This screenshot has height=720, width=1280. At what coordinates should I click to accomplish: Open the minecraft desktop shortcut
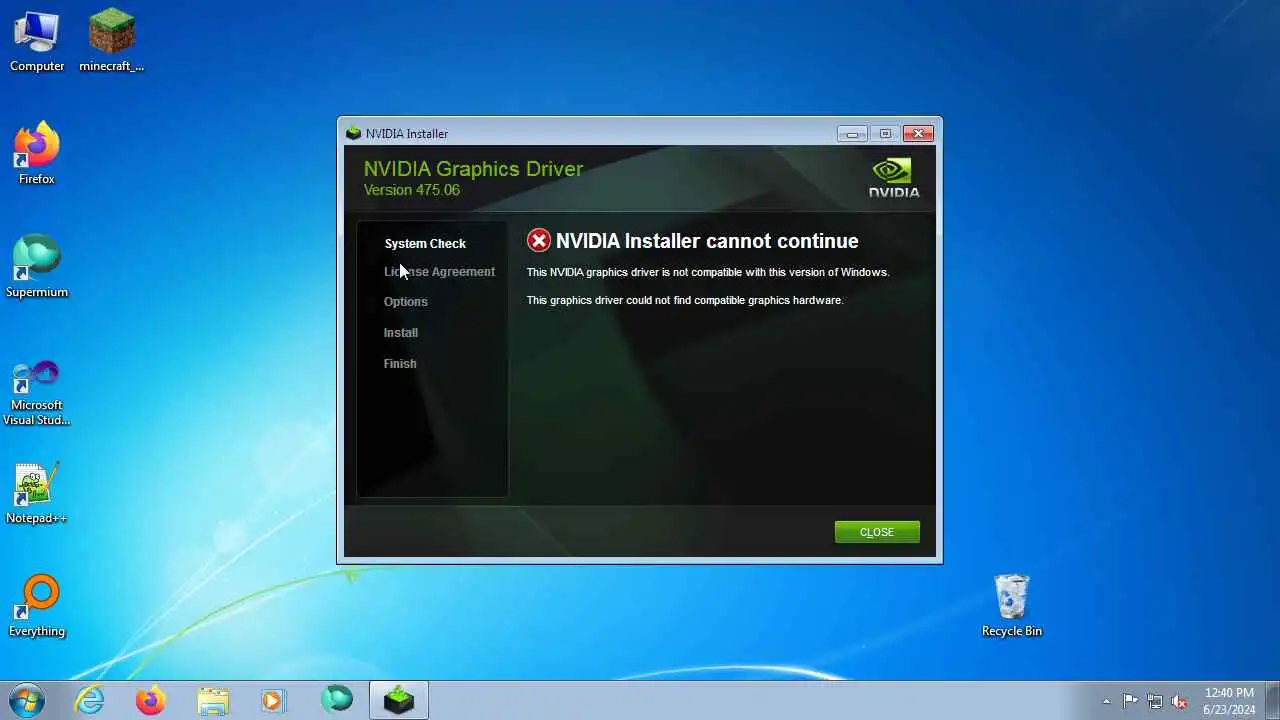pyautogui.click(x=111, y=40)
